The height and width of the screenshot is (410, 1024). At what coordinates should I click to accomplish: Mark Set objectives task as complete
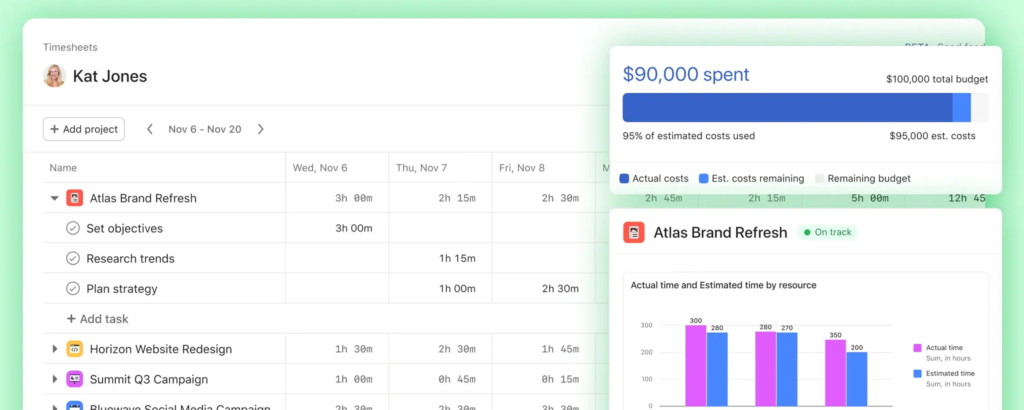pos(73,228)
